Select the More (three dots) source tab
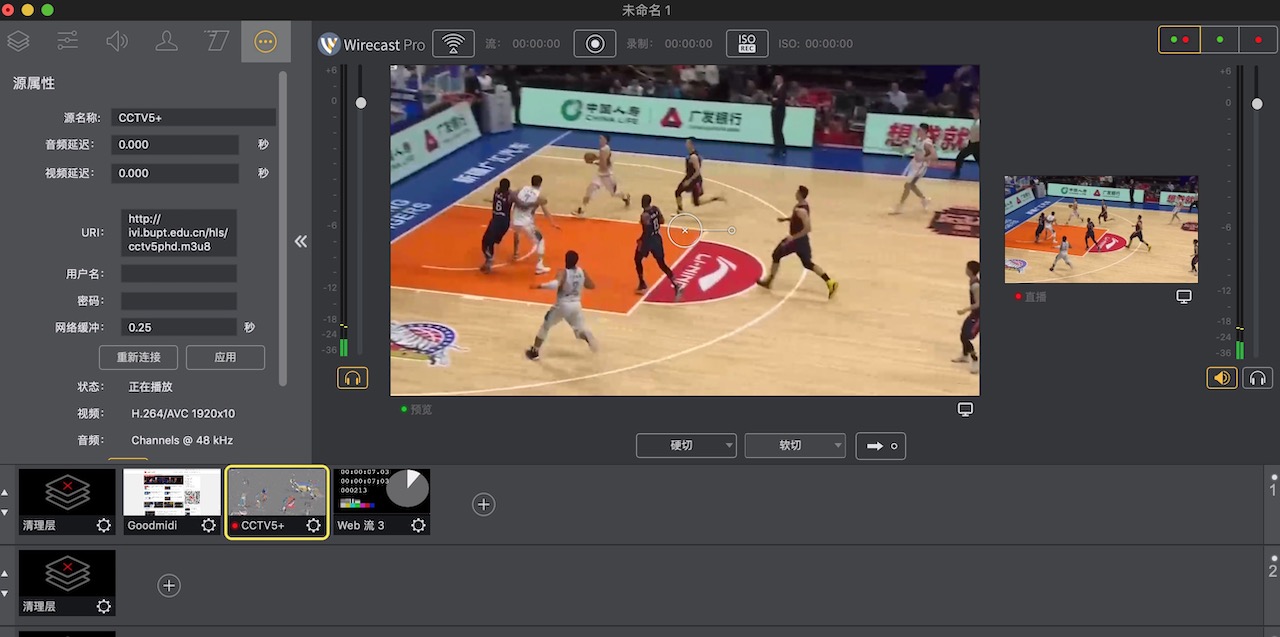Image resolution: width=1280 pixels, height=637 pixels. pos(265,41)
